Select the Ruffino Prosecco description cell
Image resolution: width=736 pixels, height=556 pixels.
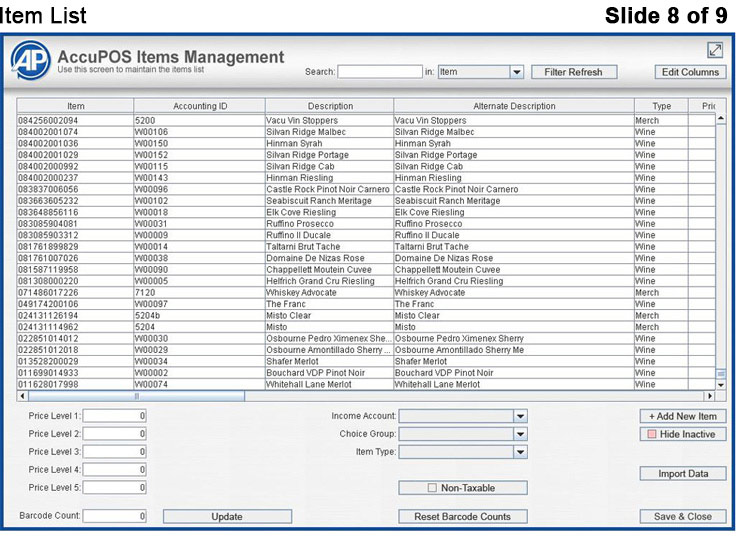330,224
